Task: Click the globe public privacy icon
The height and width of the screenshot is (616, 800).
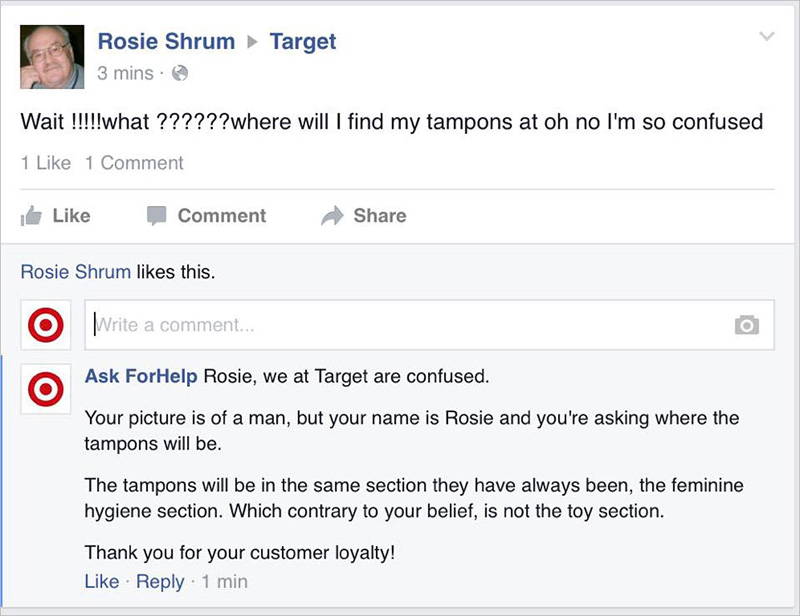Action: pos(180,73)
